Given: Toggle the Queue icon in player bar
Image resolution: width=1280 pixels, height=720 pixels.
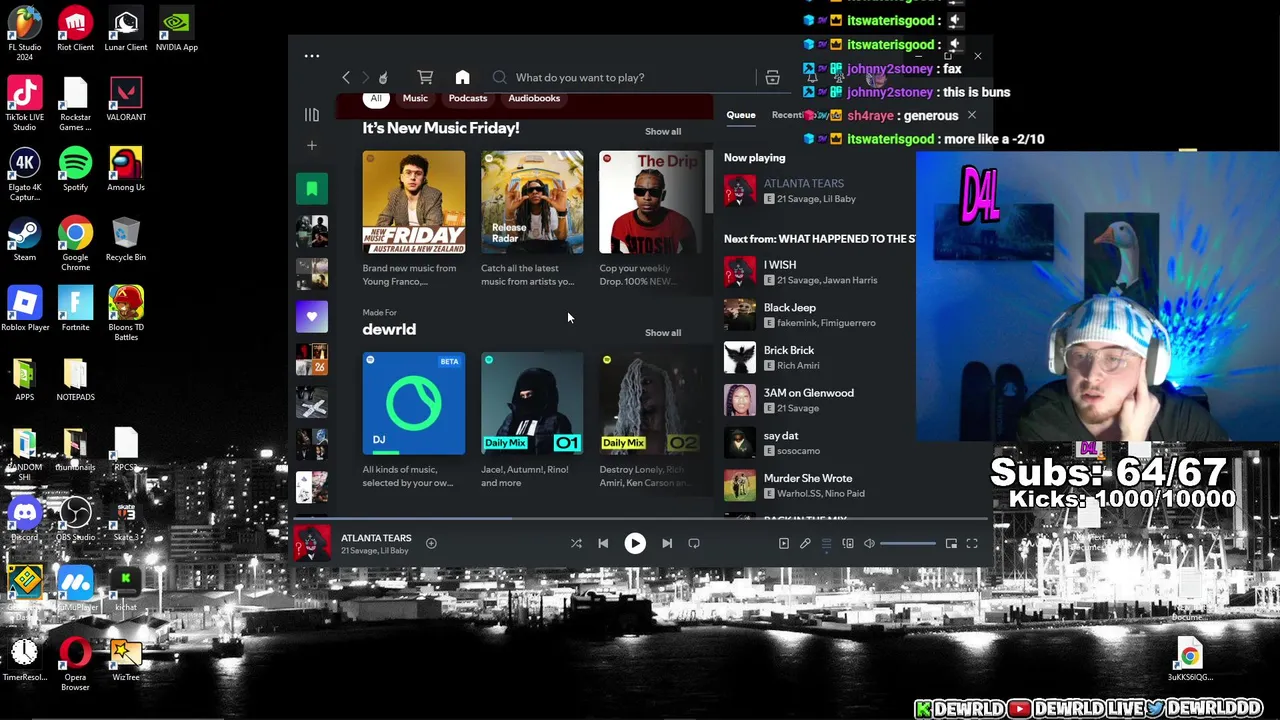Looking at the screenshot, I should [826, 543].
